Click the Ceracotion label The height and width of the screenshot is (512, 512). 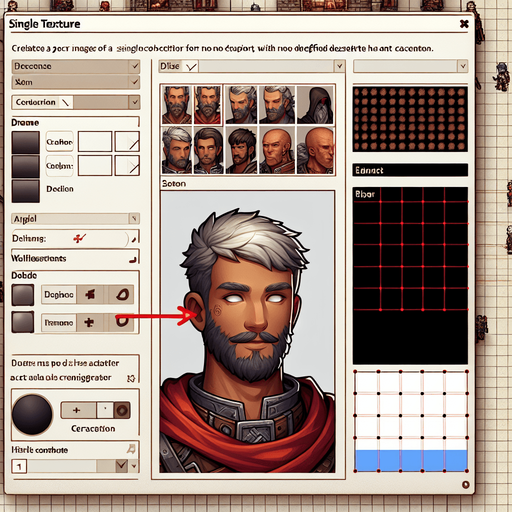[x=93, y=429]
